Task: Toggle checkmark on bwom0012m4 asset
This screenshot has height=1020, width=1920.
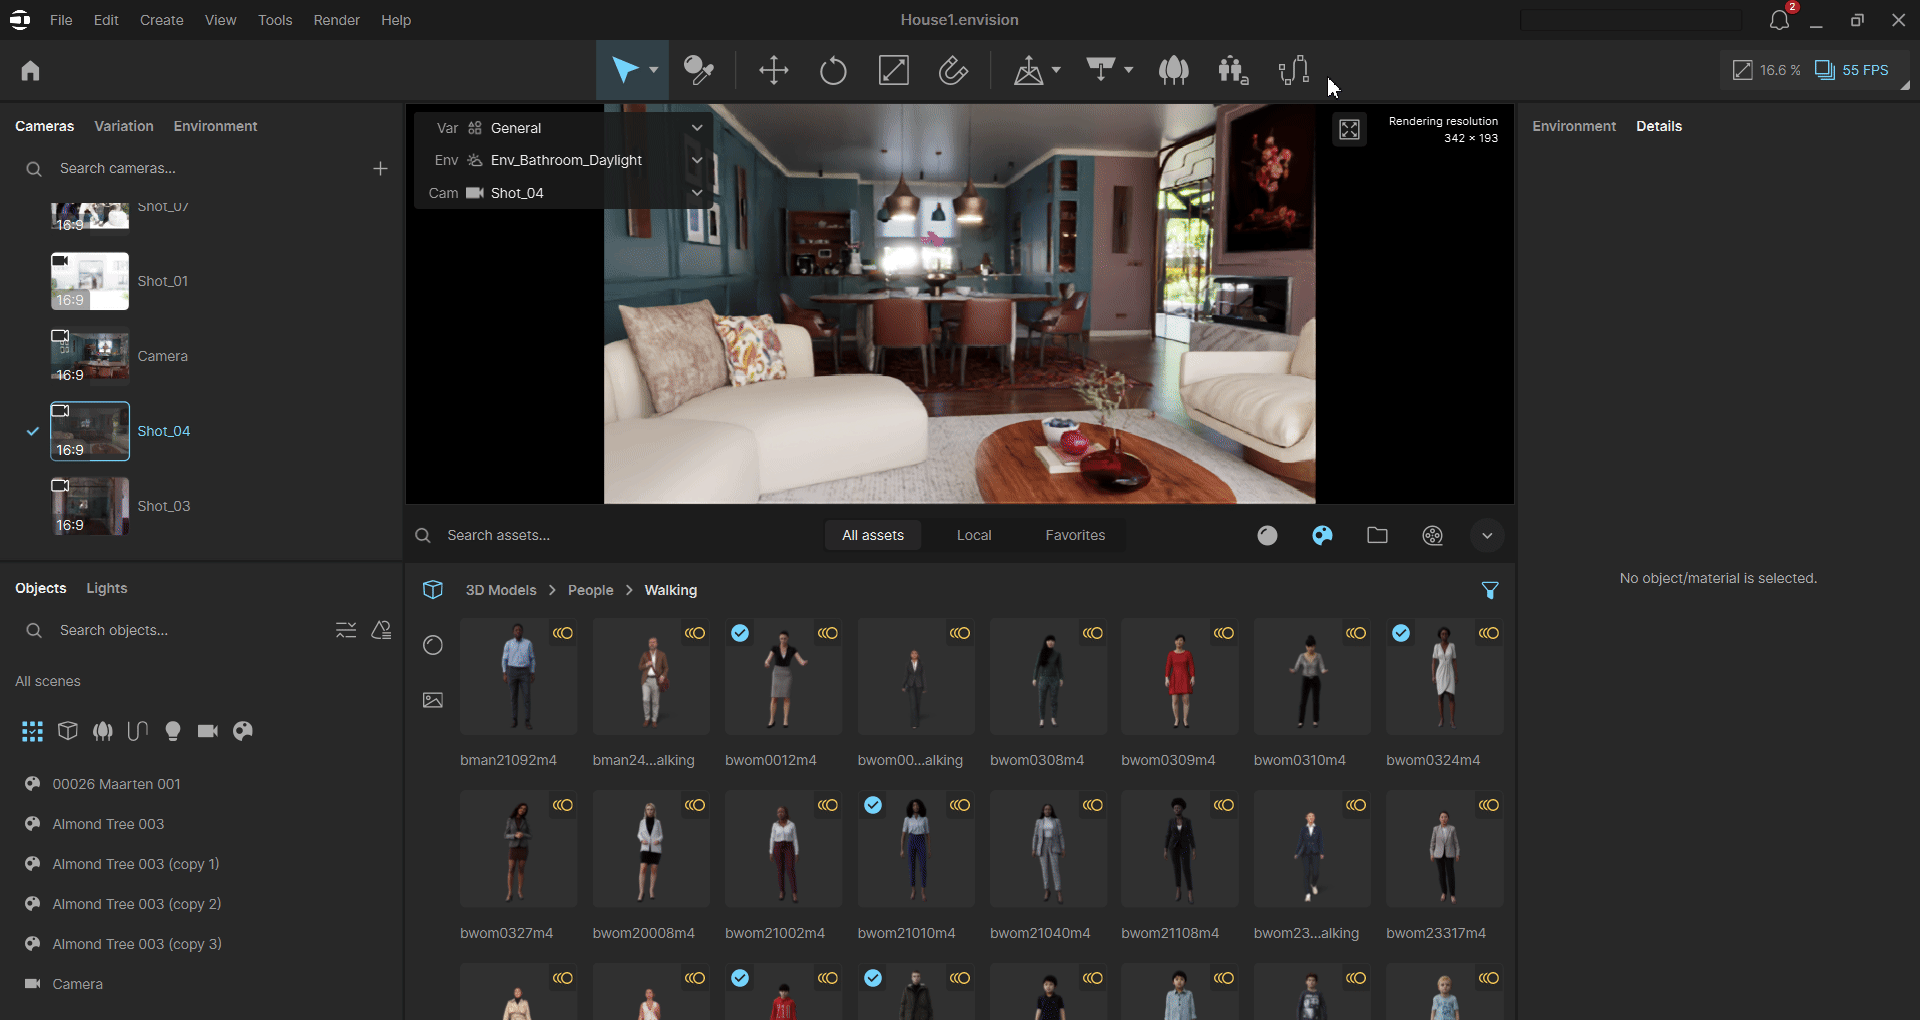Action: point(740,633)
